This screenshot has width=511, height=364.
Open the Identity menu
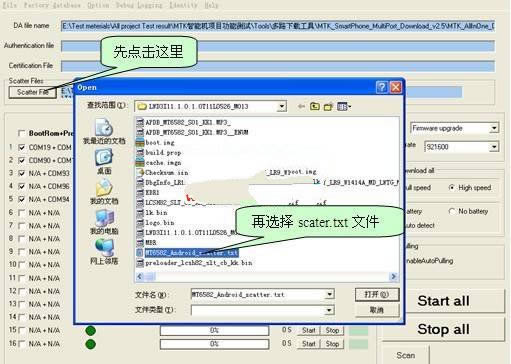click(183, 5)
